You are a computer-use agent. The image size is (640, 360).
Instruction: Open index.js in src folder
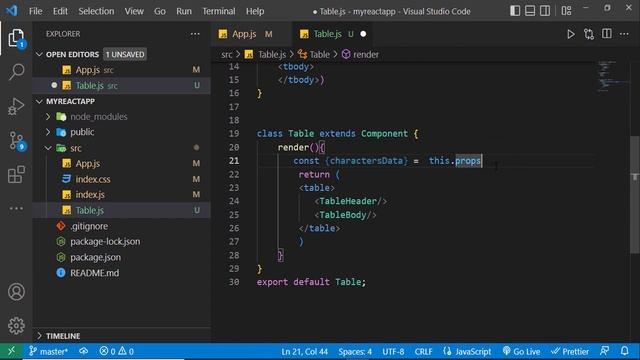pos(121,195)
